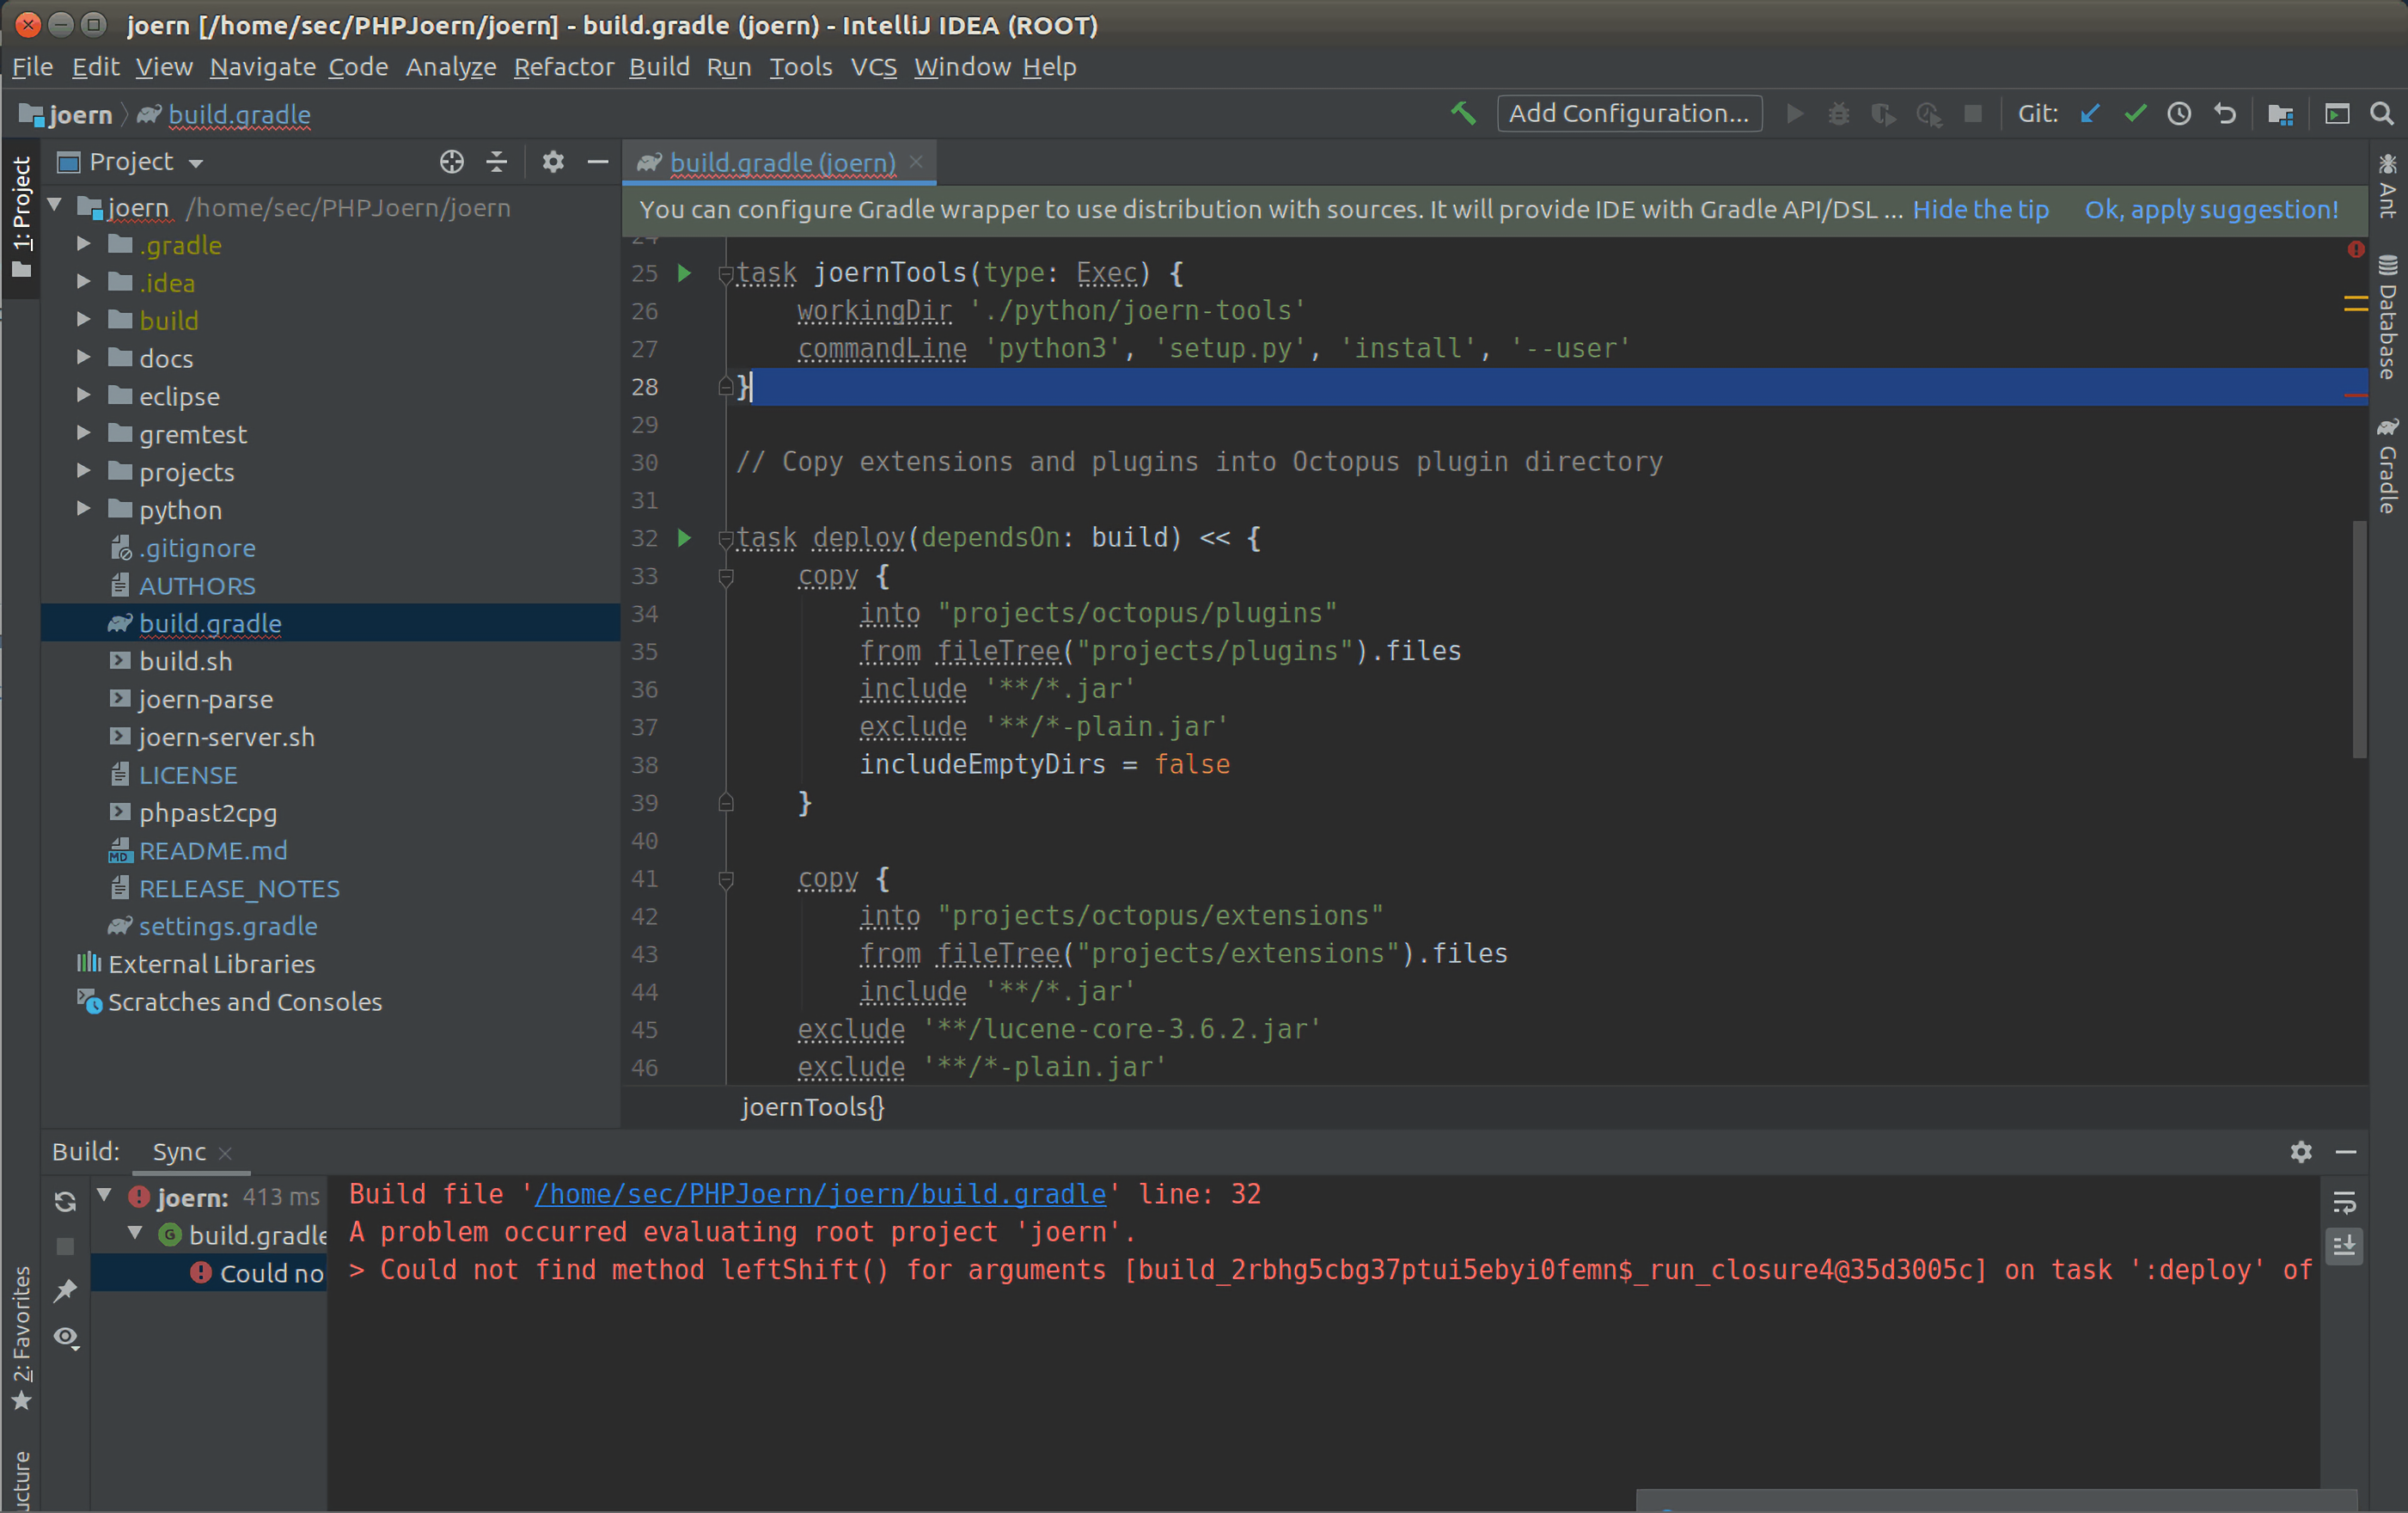The width and height of the screenshot is (2408, 1513).
Task: Open Build panel settings gear icon
Action: (x=2301, y=1152)
